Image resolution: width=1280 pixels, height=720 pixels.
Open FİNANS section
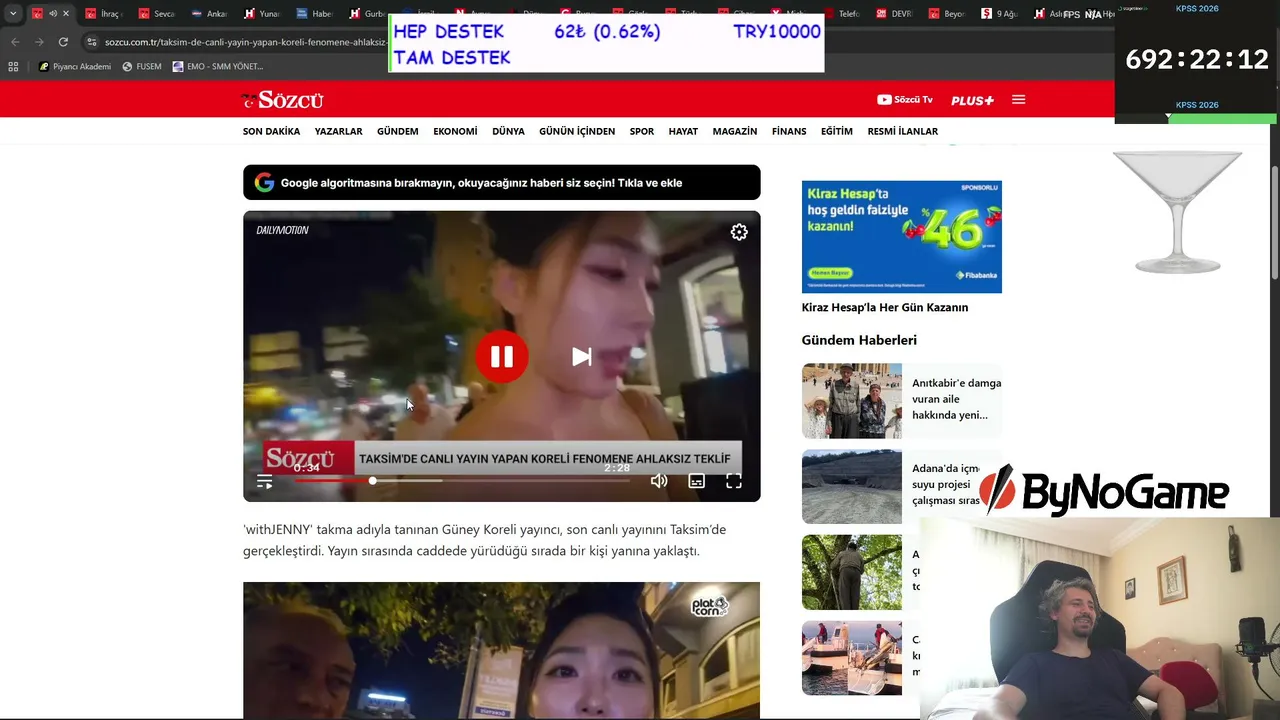coord(789,131)
